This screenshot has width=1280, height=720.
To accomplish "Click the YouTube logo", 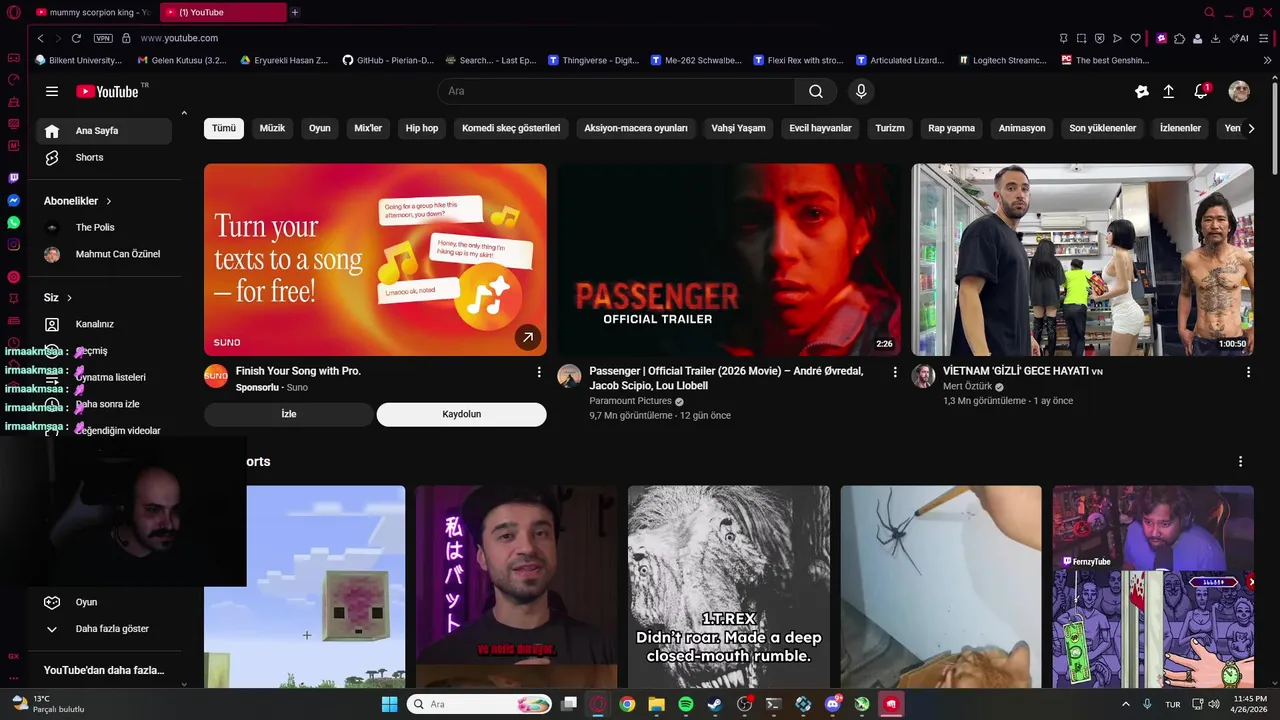I will click(107, 91).
